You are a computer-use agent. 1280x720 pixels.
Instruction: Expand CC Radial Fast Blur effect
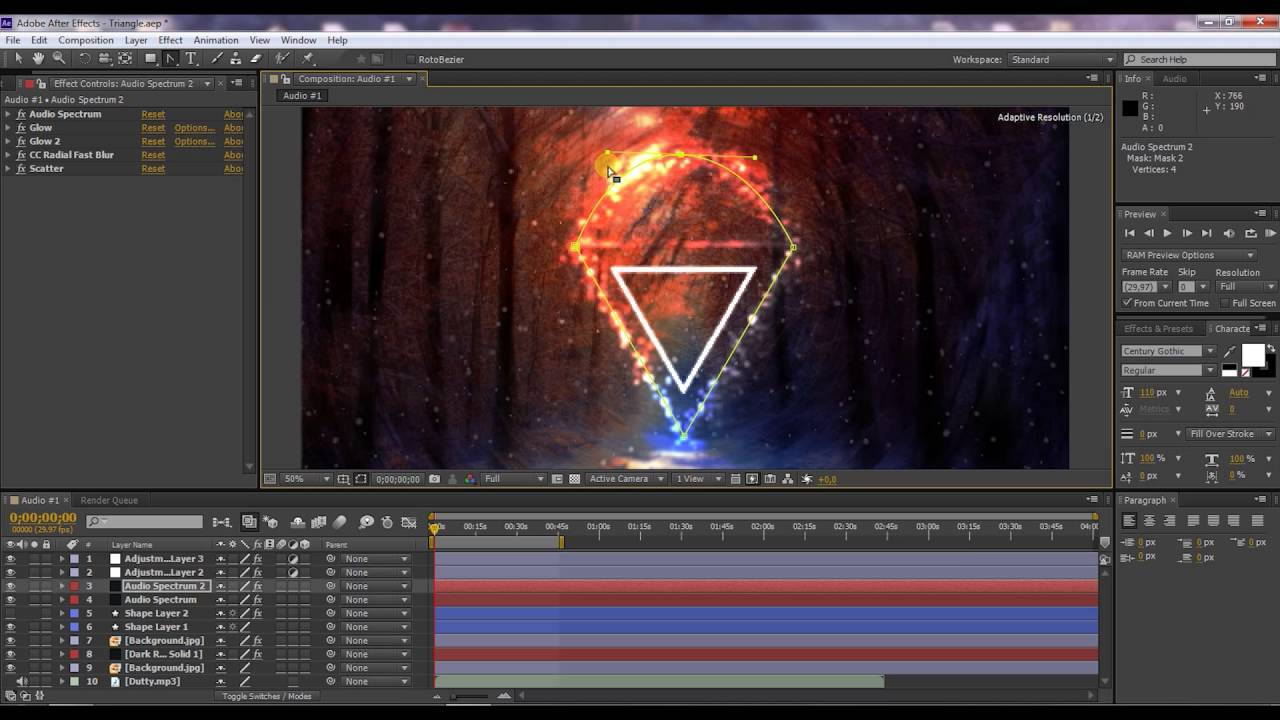coord(8,155)
